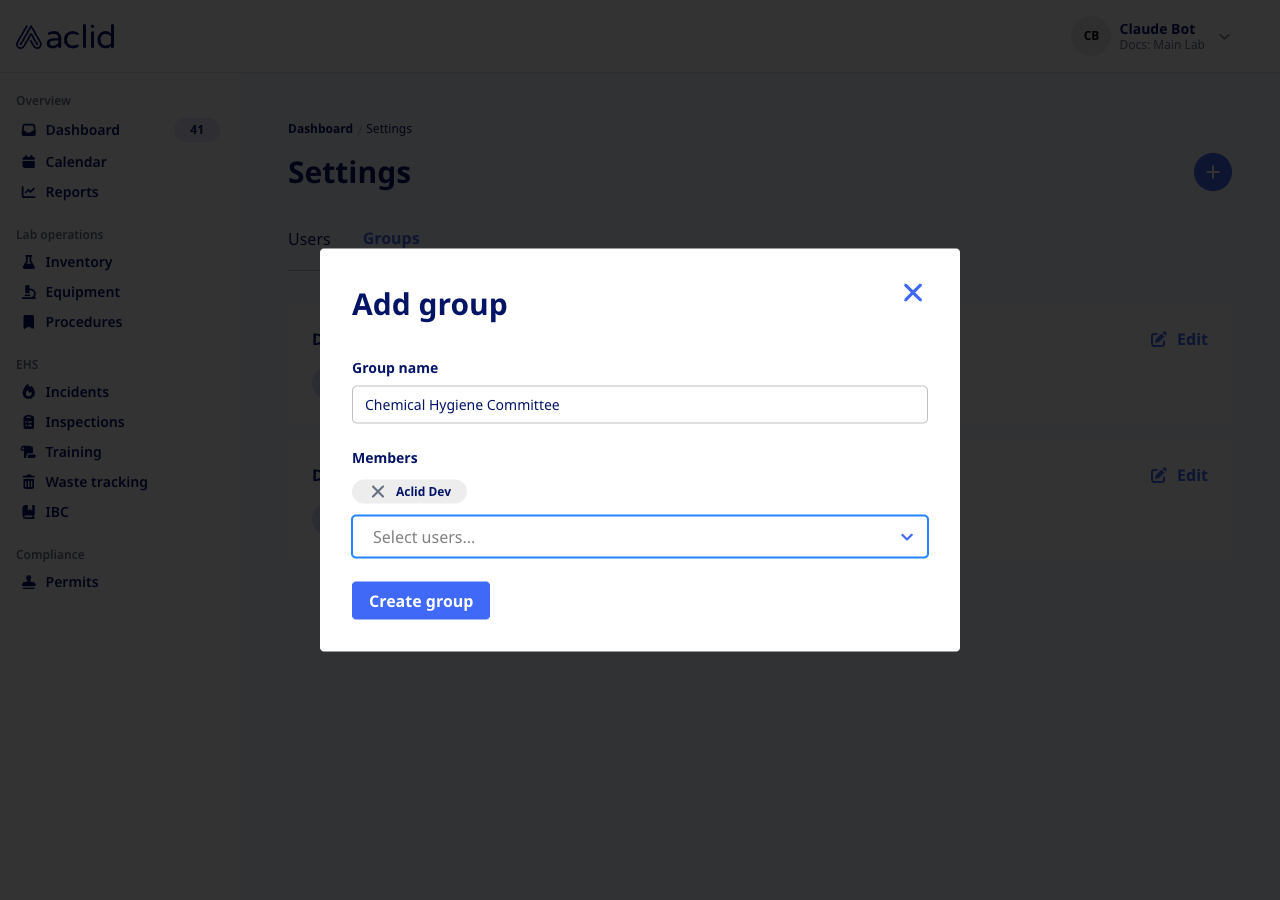Open Training icon in sidebar
The width and height of the screenshot is (1280, 900).
pyautogui.click(x=29, y=452)
